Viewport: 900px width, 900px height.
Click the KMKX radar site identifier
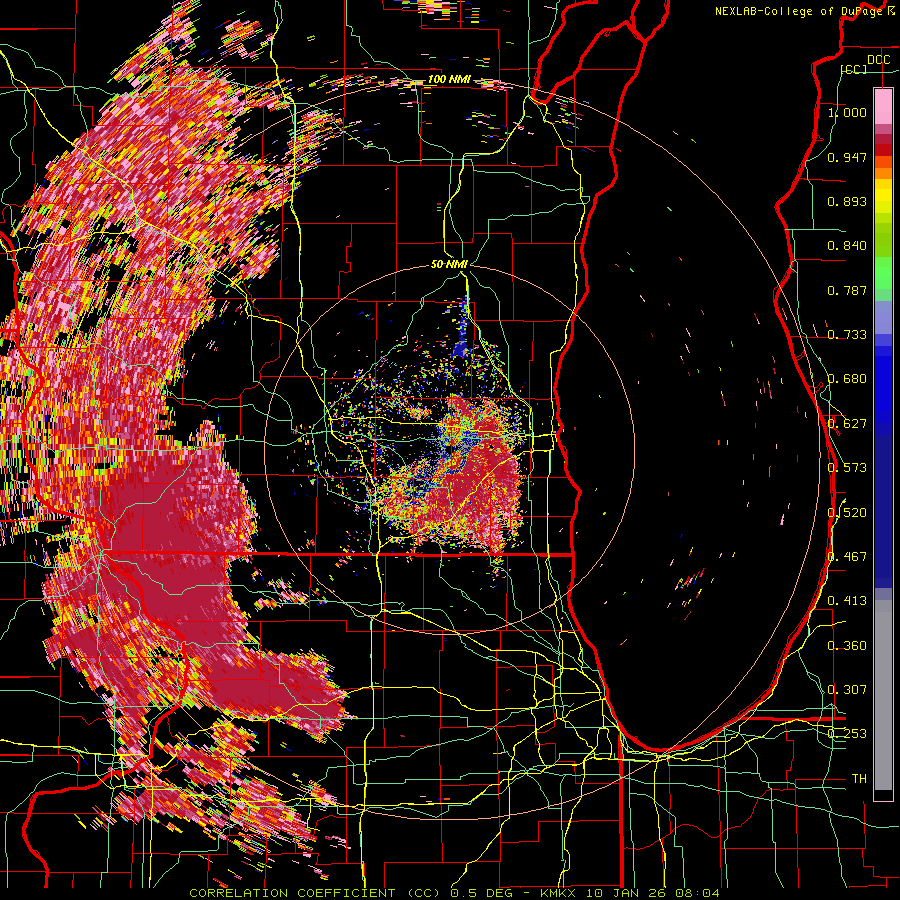tap(558, 893)
